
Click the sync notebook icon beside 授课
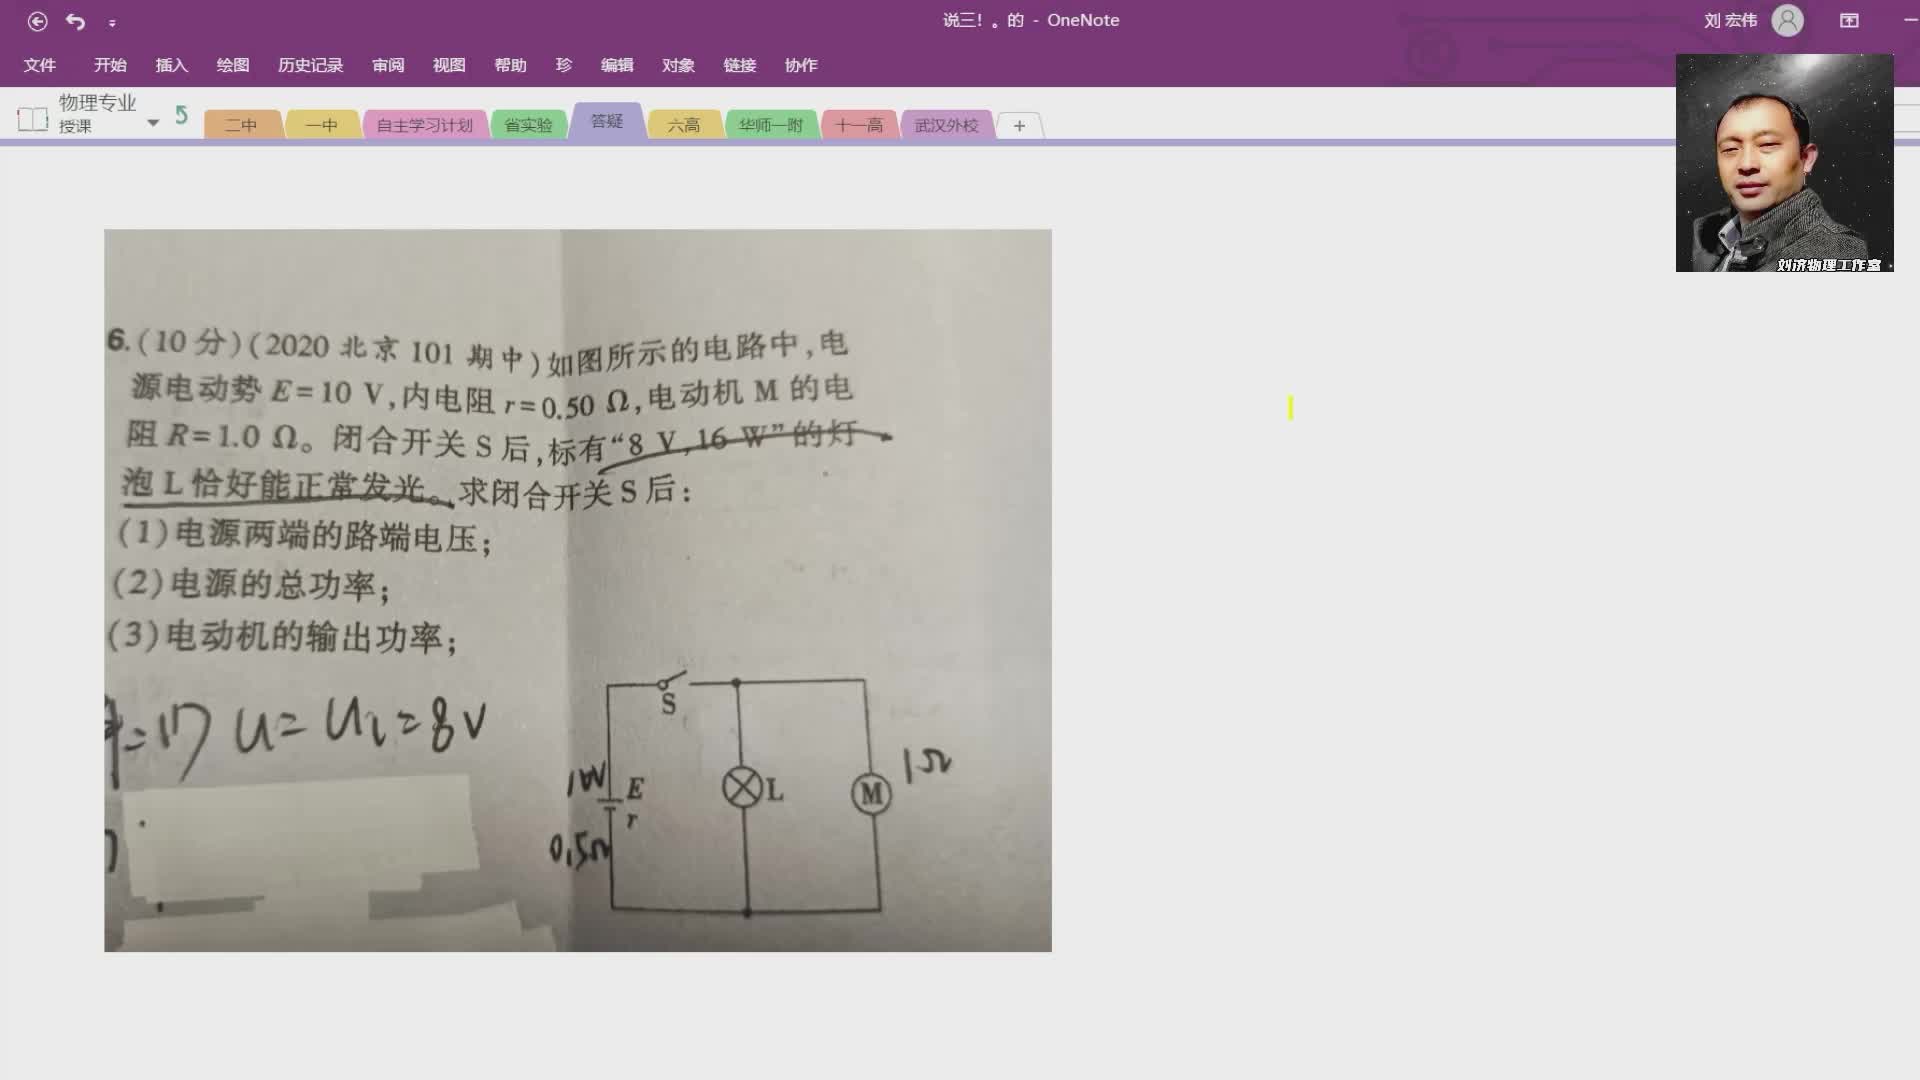pos(181,115)
